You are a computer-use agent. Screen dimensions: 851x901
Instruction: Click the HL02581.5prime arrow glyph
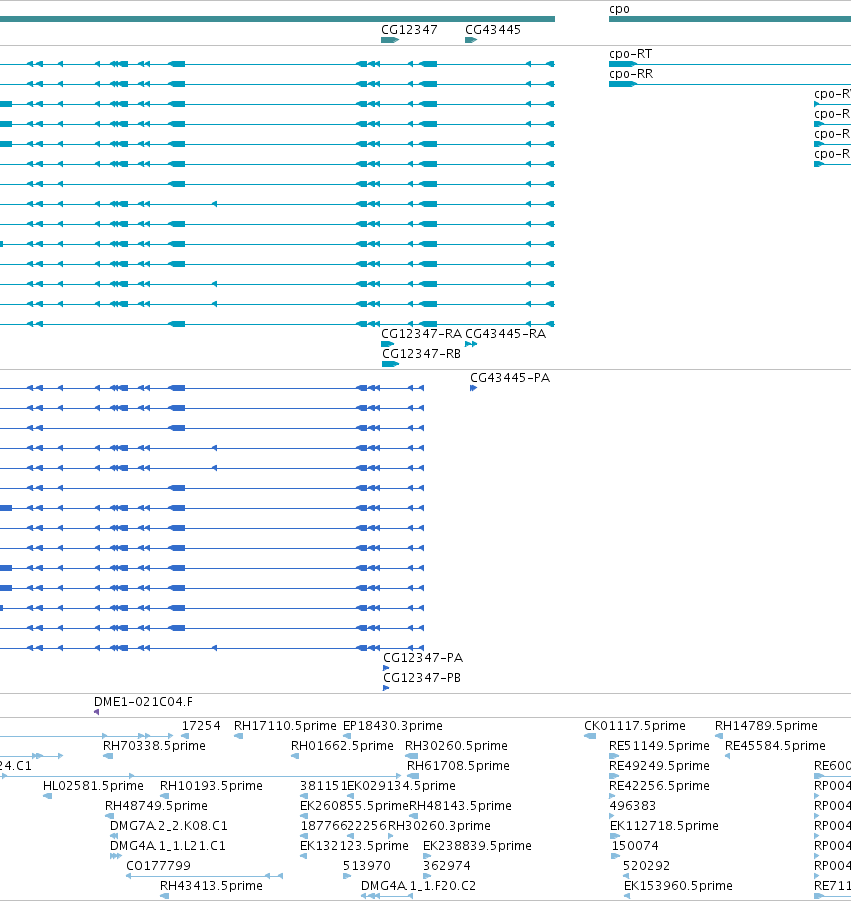[x=48, y=796]
